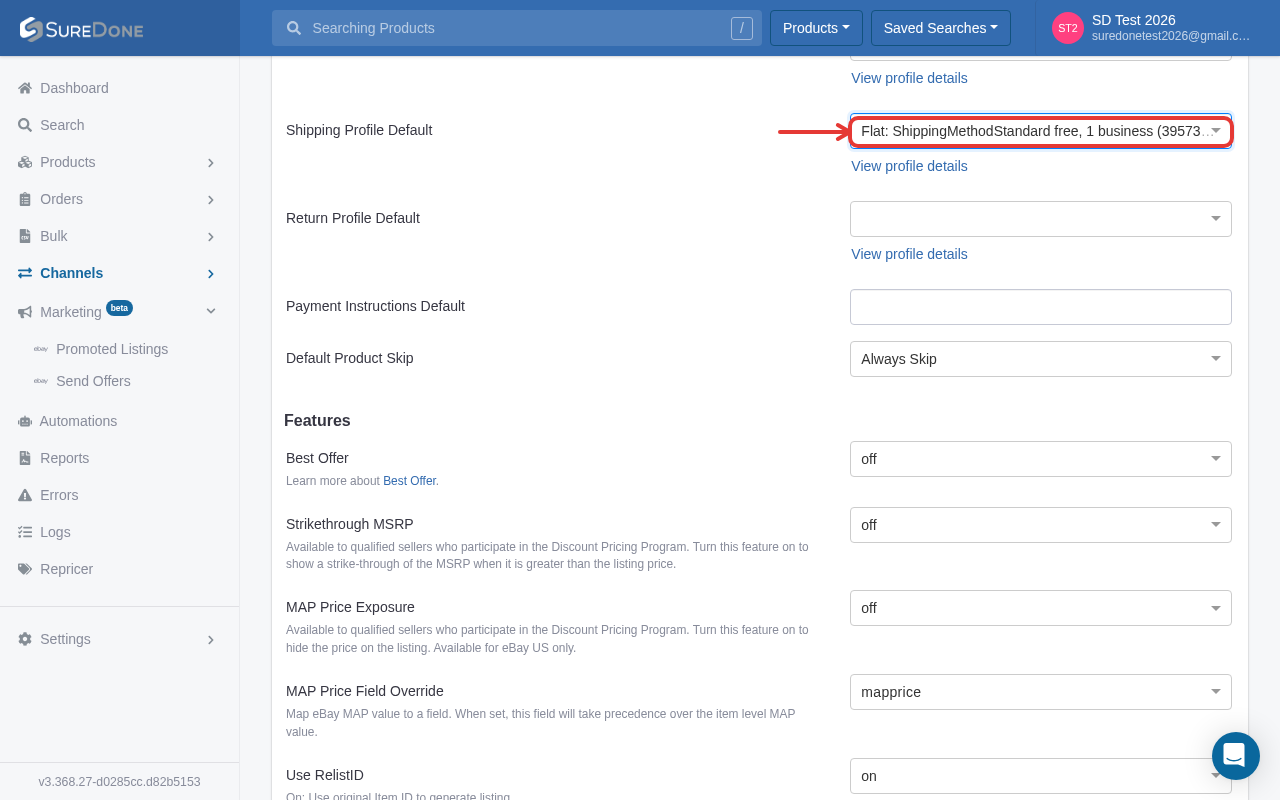Click the Reports document icon
1280x800 pixels.
click(x=25, y=458)
